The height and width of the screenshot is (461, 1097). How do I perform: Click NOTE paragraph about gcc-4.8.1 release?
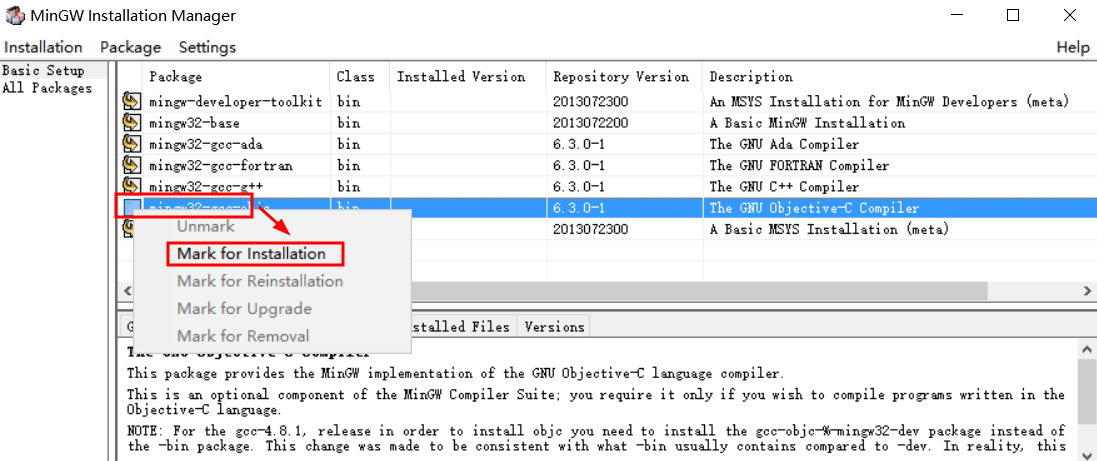coord(596,437)
